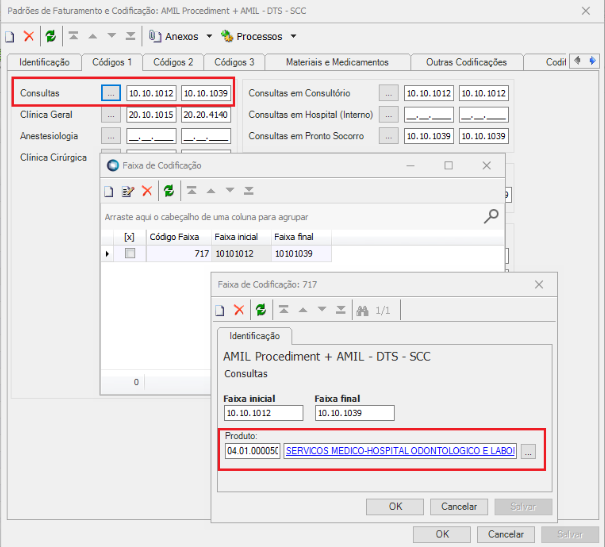Sort by Faixa inicial column header
The width and height of the screenshot is (605, 547).
[241, 237]
